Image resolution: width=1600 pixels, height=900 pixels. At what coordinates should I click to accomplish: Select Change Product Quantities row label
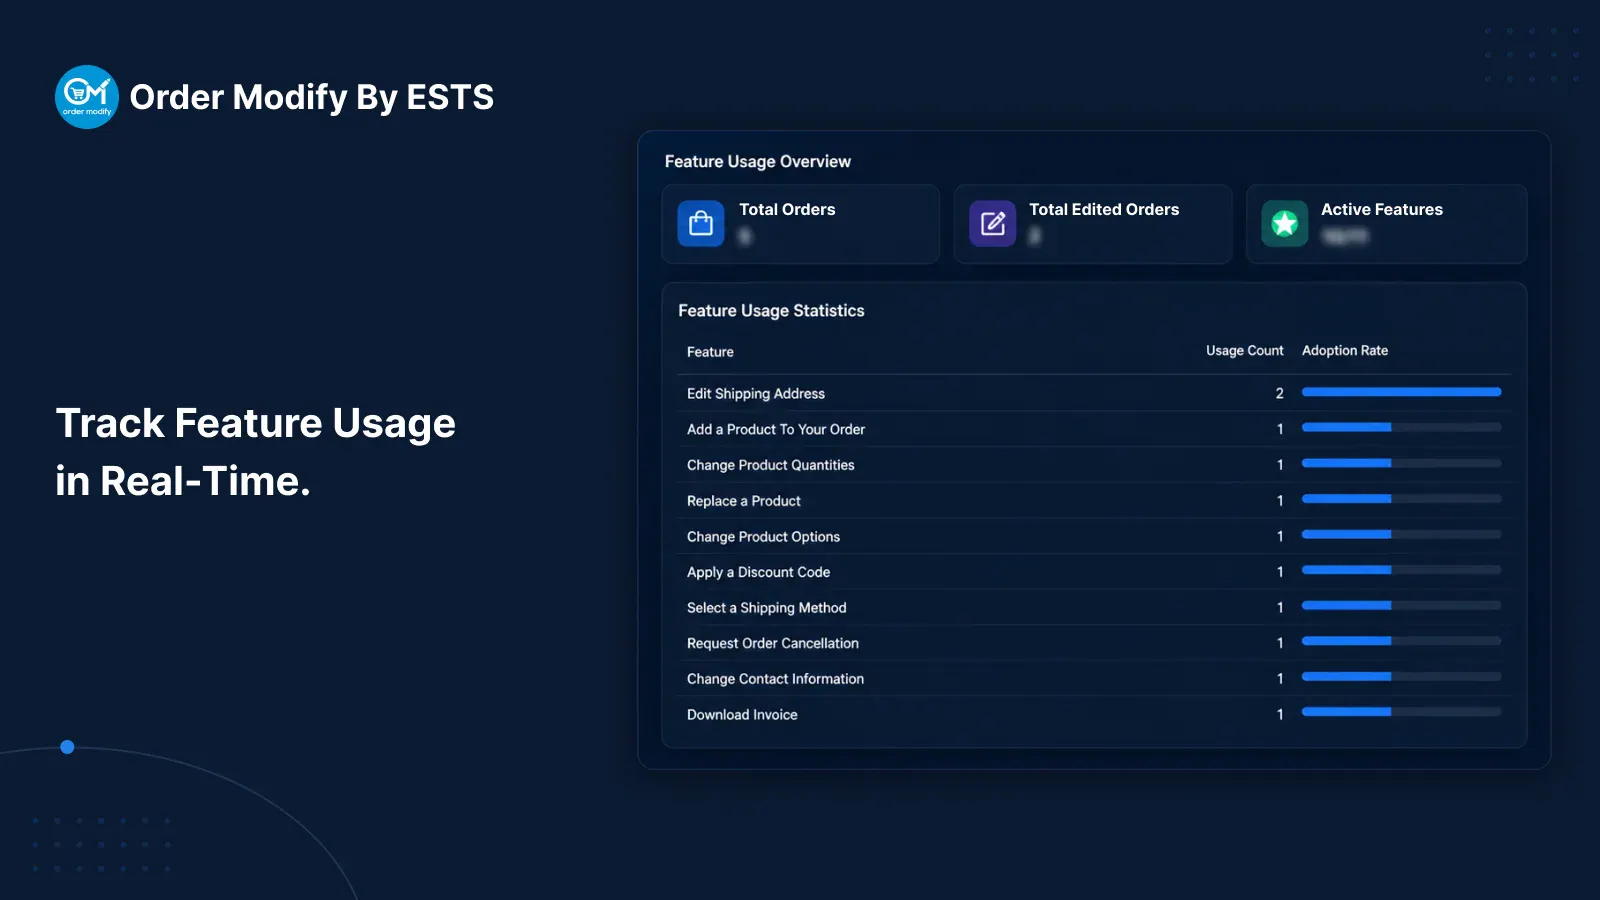click(x=771, y=465)
